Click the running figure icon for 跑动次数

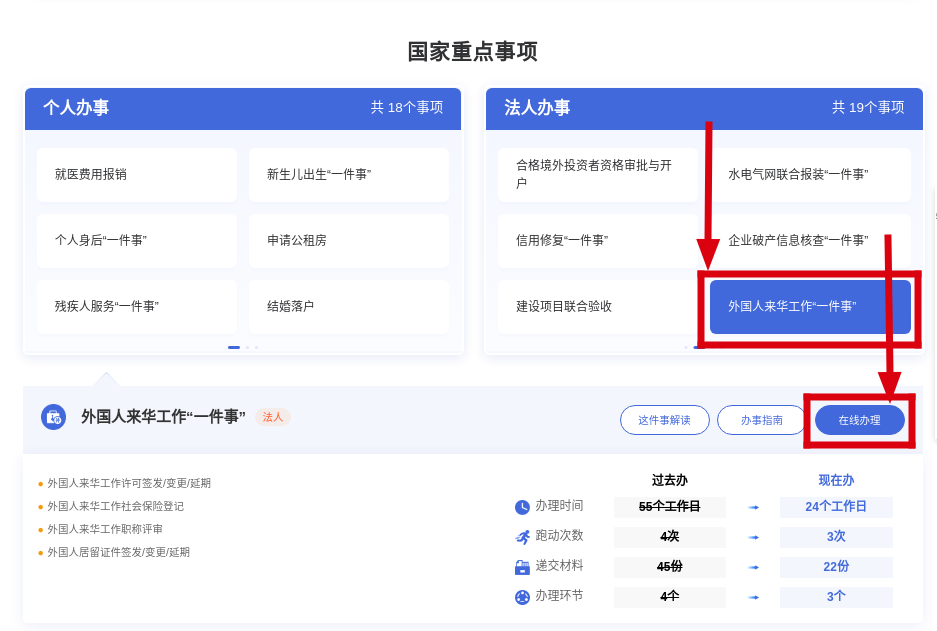[x=522, y=537]
